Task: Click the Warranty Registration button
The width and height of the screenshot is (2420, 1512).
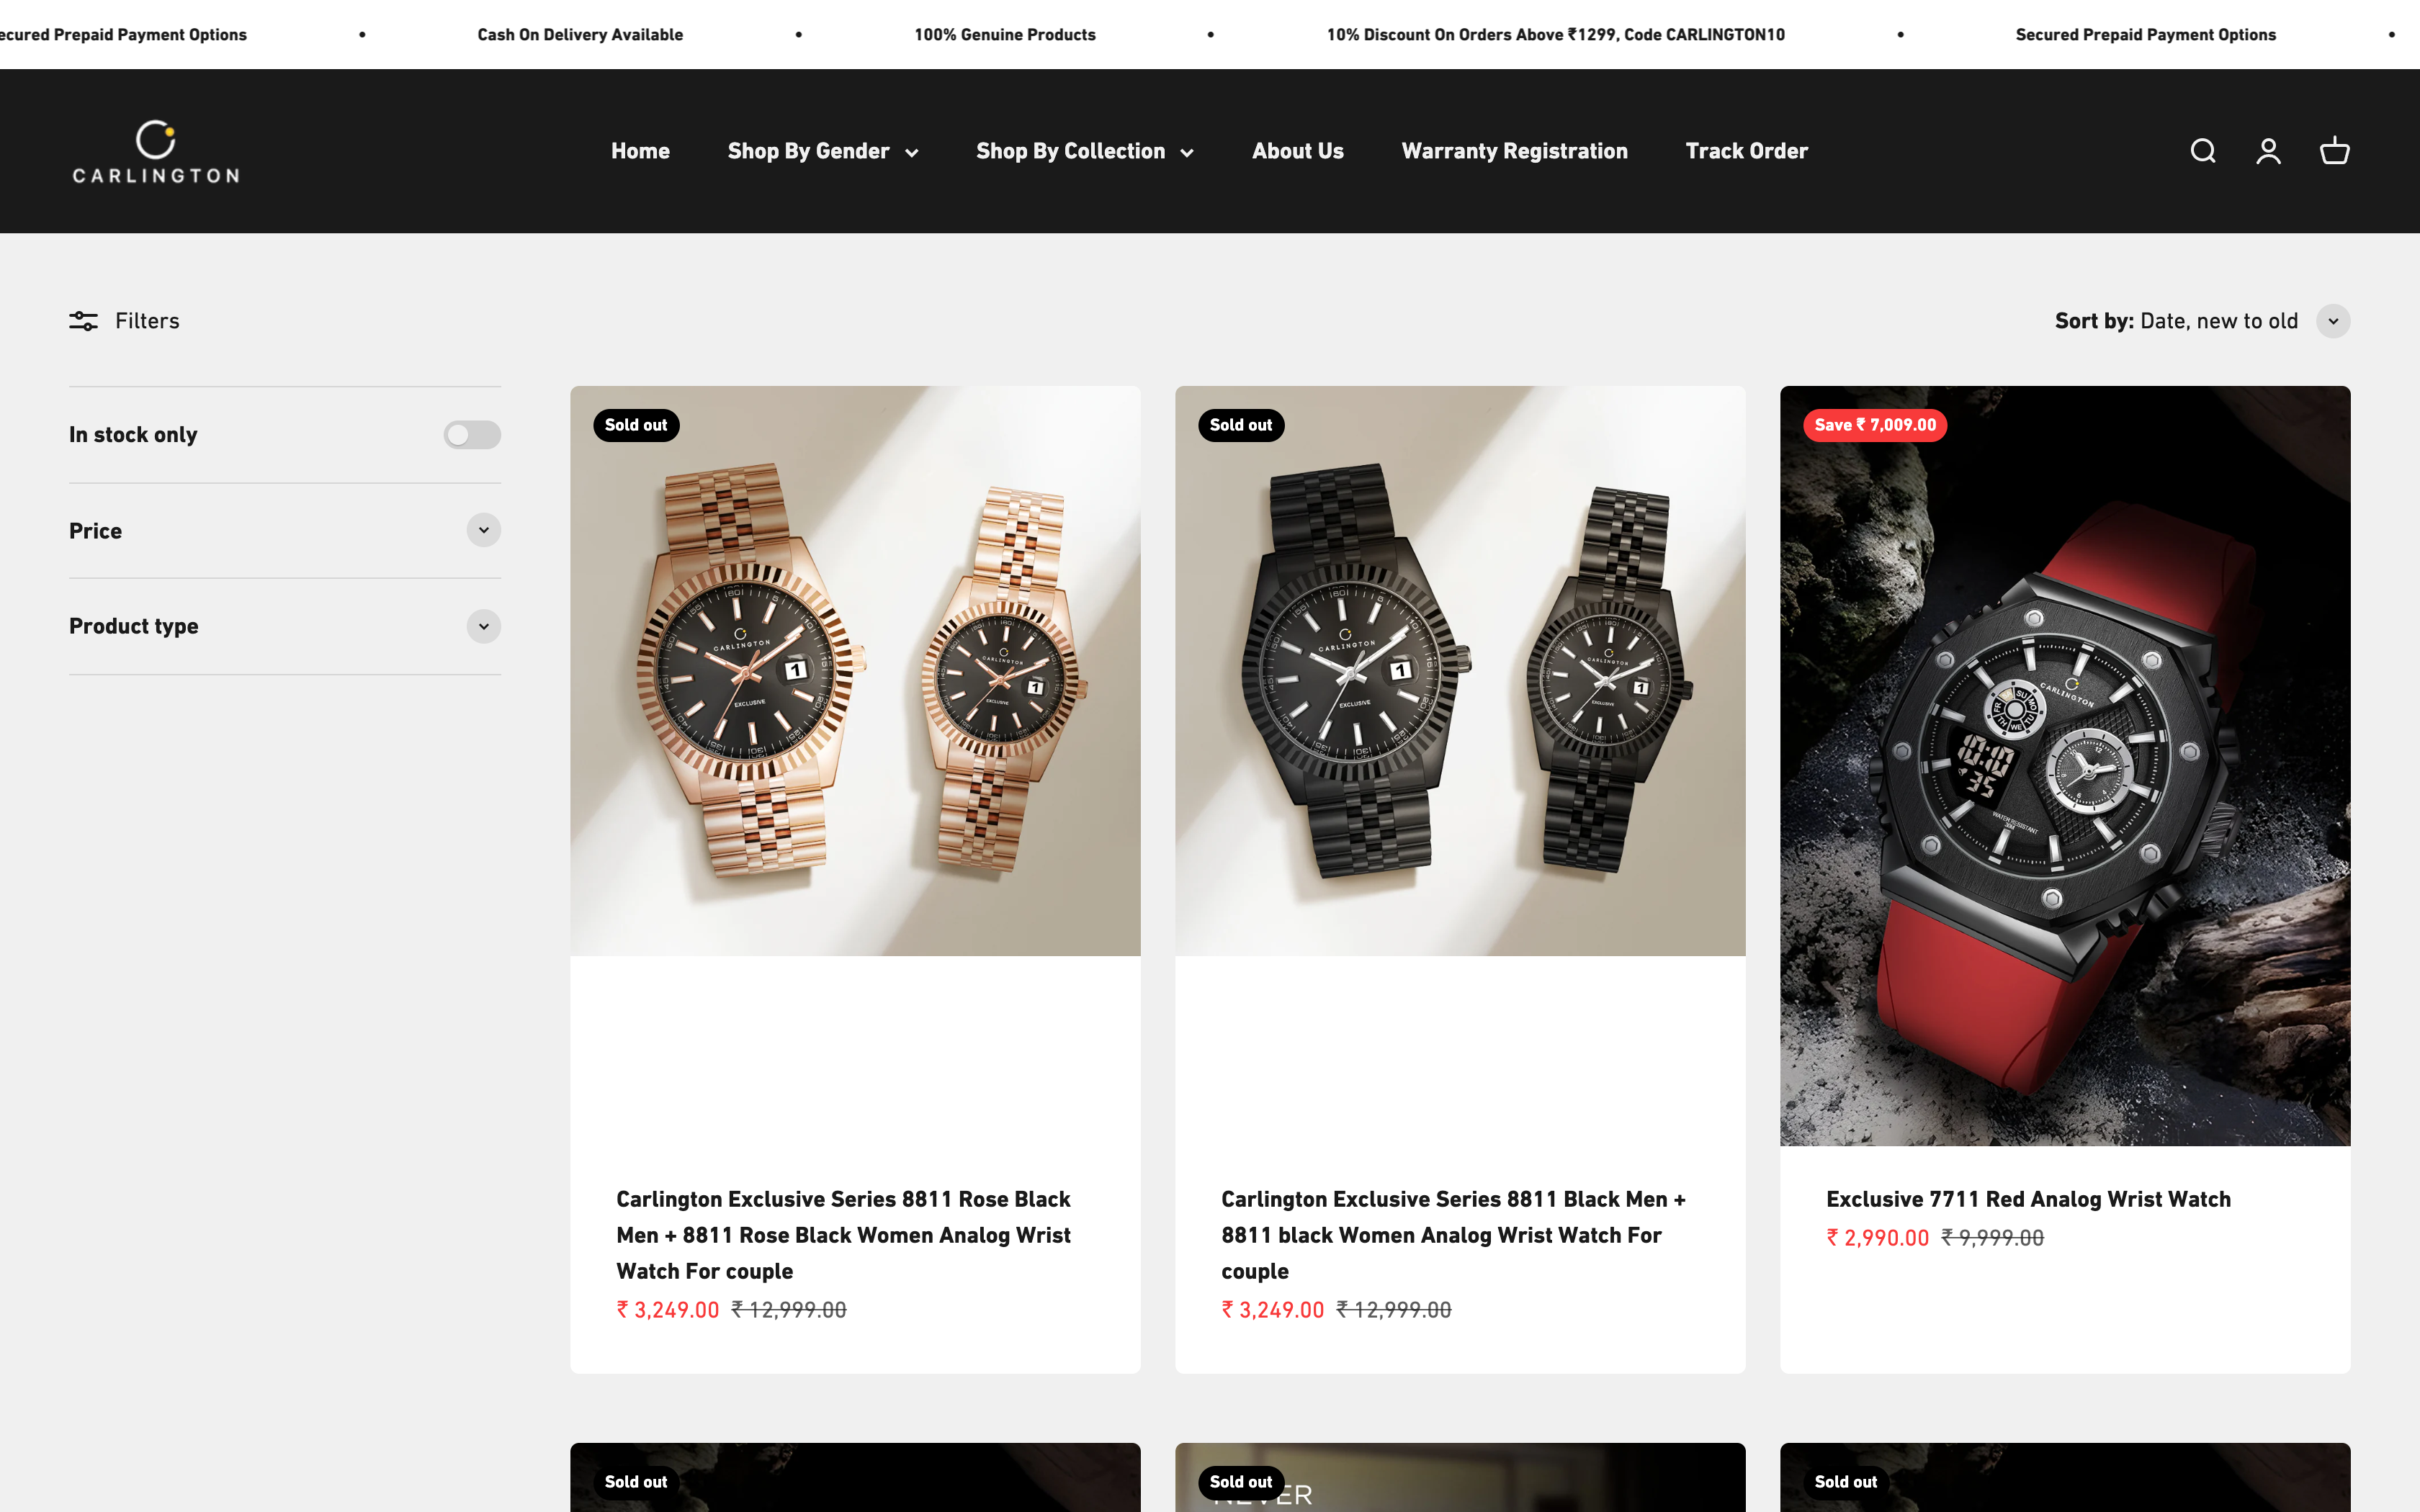Action: tap(1514, 150)
